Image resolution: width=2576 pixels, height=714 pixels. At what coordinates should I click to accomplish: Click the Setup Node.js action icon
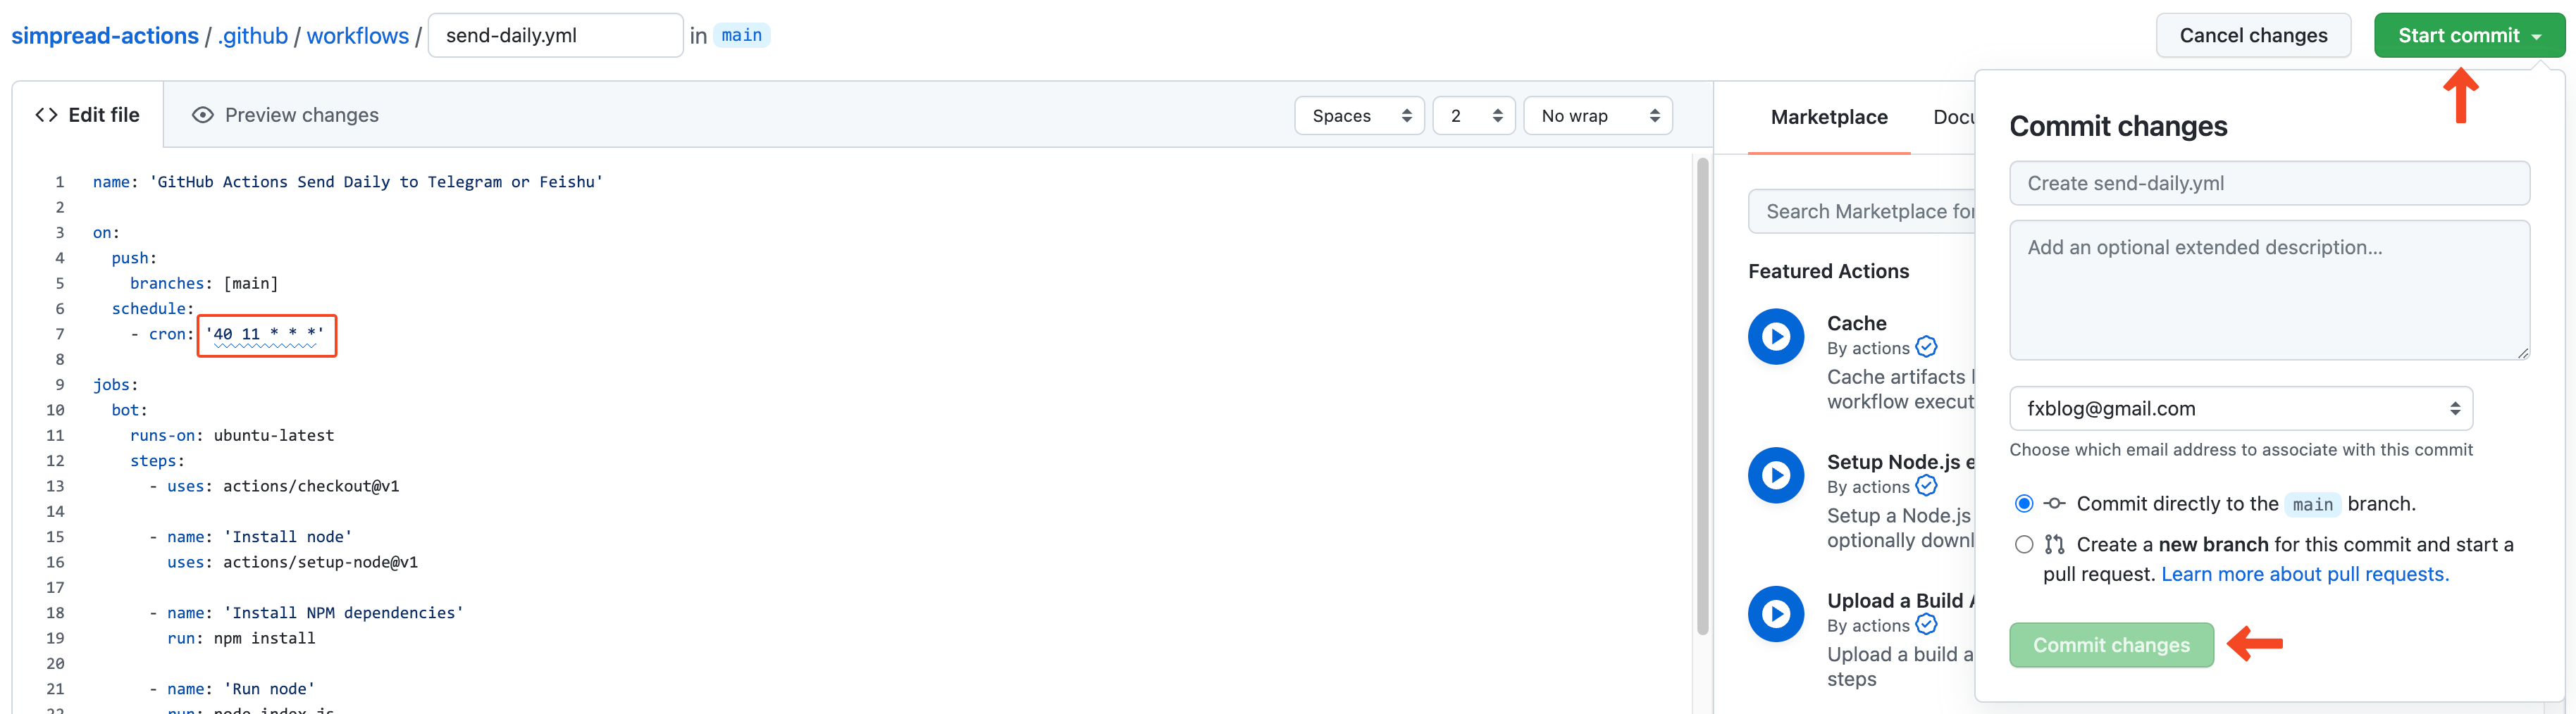point(1775,475)
